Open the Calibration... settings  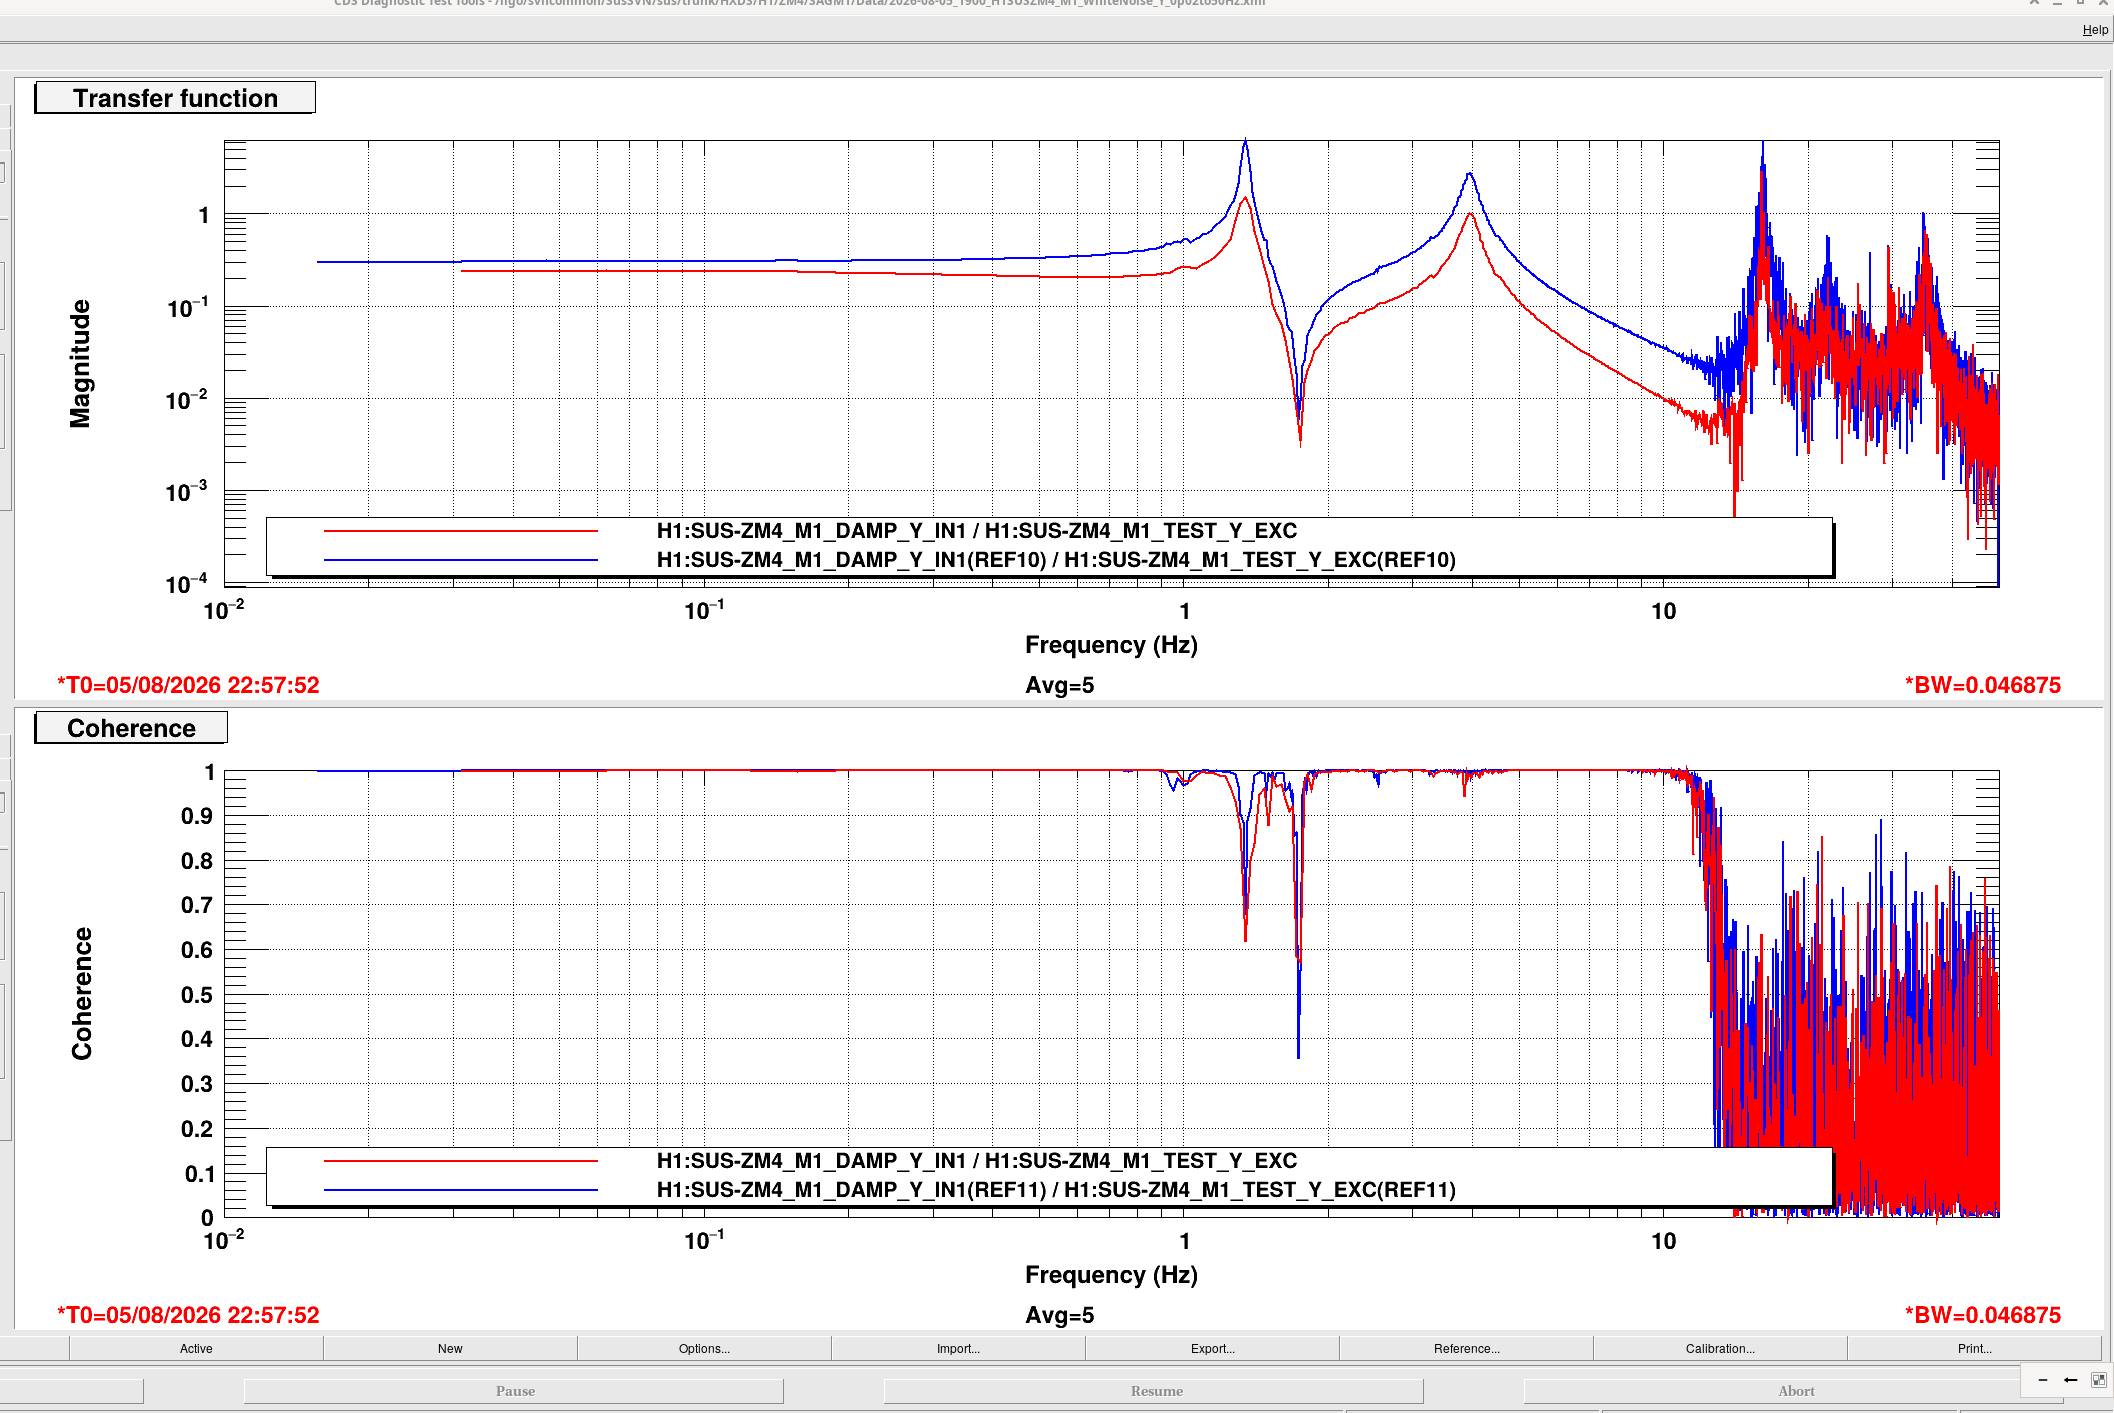(1720, 1348)
